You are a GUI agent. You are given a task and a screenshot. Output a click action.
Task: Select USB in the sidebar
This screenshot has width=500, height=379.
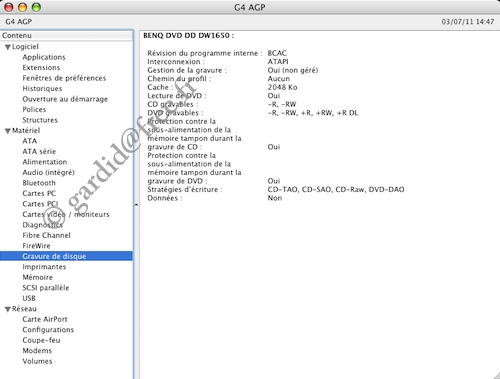[29, 298]
